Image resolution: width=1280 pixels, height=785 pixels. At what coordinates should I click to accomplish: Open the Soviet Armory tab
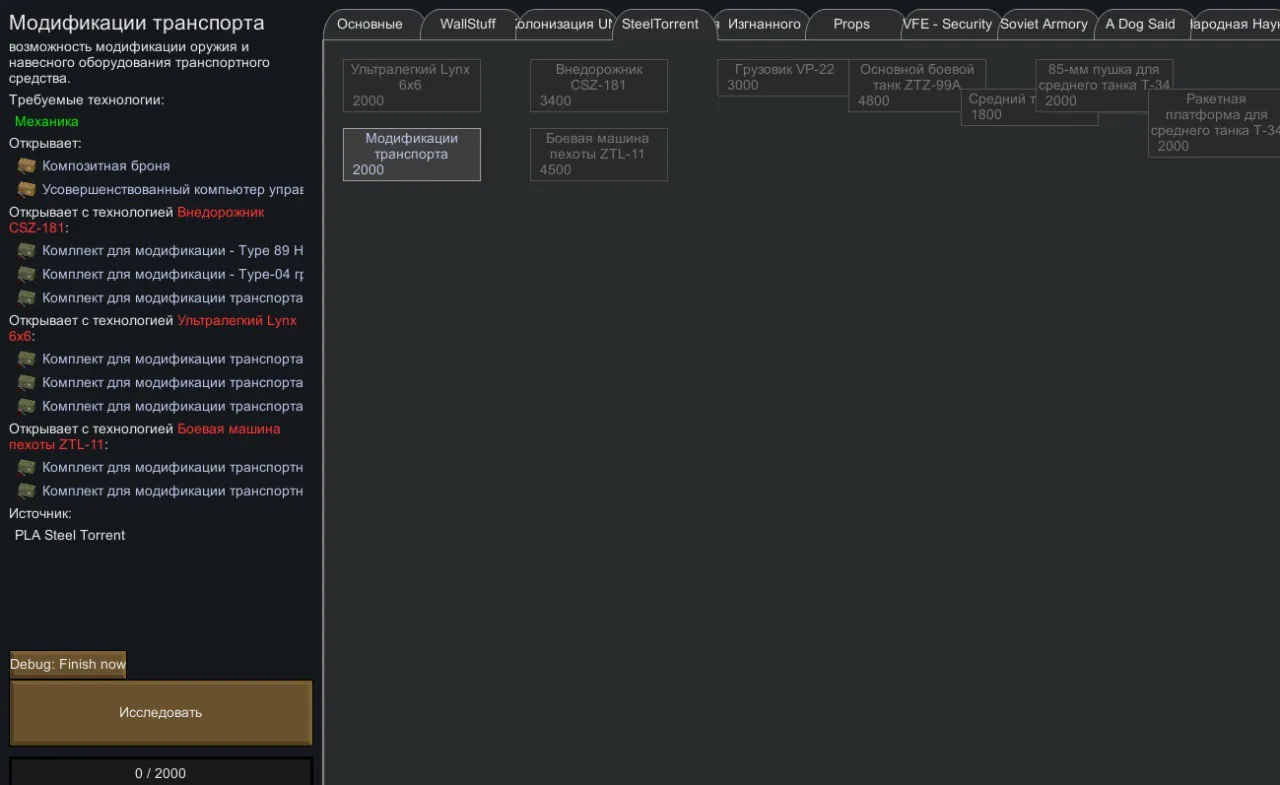tap(1043, 24)
